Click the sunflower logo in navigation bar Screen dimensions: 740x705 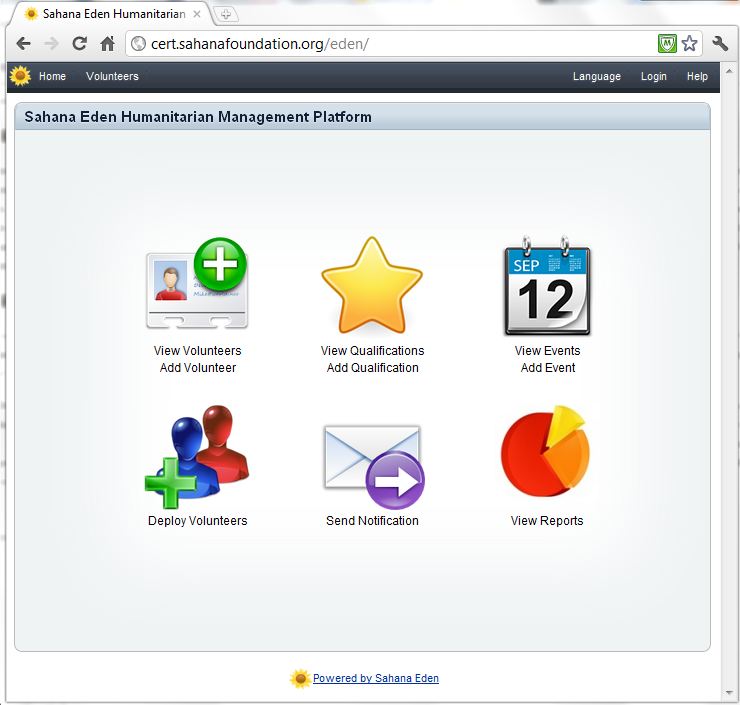(20, 76)
